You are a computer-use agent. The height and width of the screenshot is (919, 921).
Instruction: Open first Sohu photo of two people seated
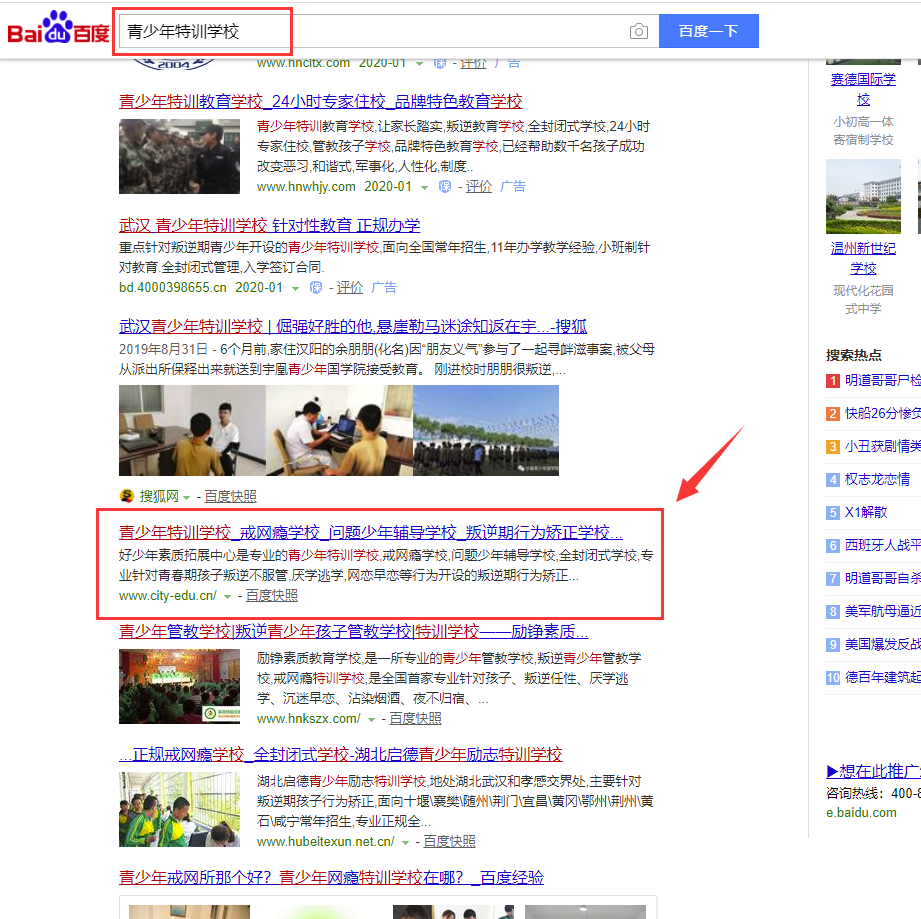pos(192,430)
